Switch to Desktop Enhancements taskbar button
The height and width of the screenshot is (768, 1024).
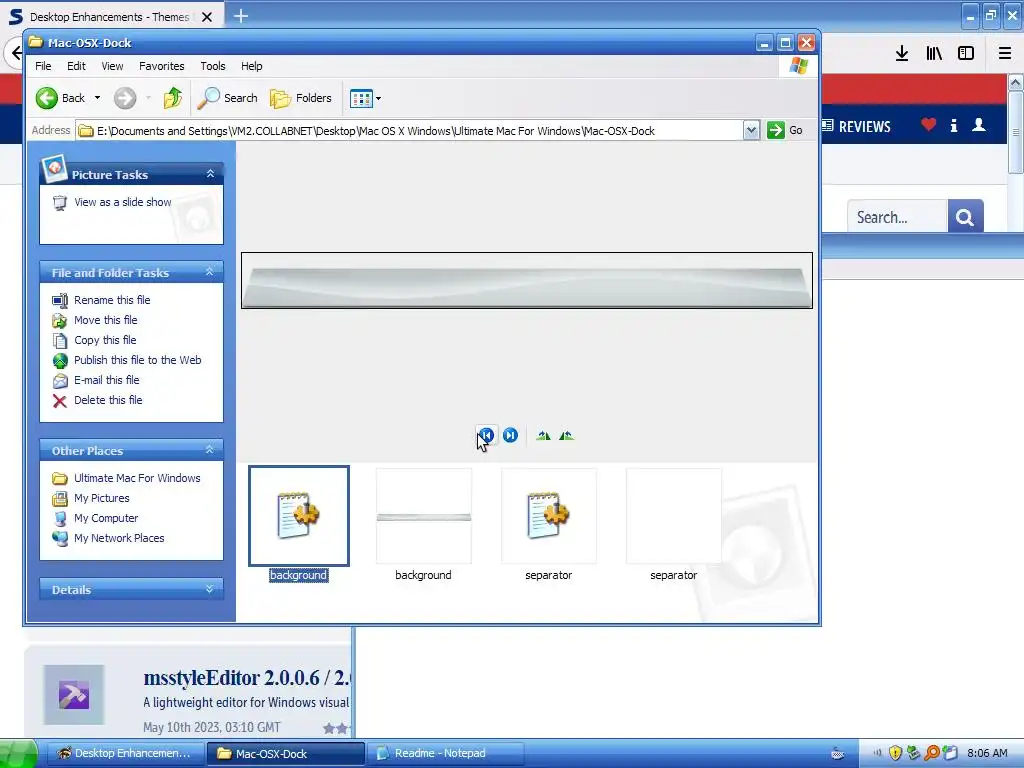coord(124,753)
